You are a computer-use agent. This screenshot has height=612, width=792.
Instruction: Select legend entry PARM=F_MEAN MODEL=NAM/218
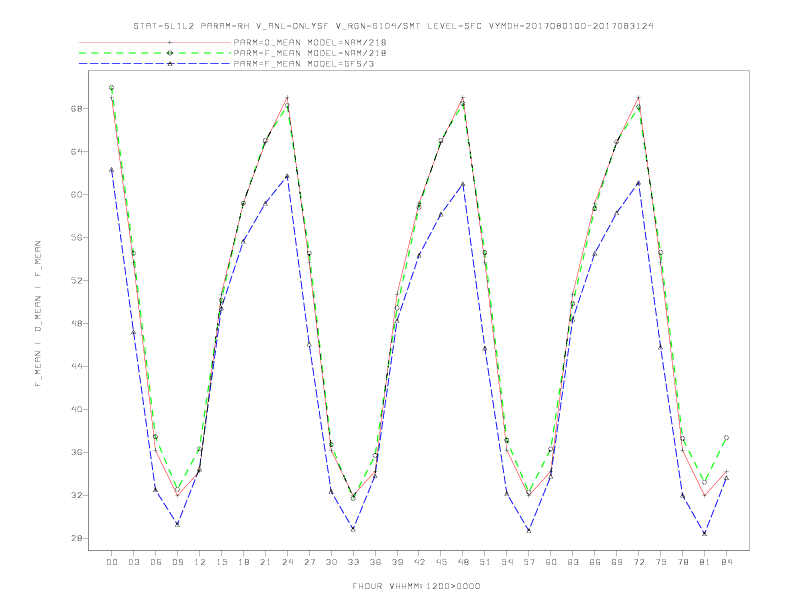tap(310, 53)
